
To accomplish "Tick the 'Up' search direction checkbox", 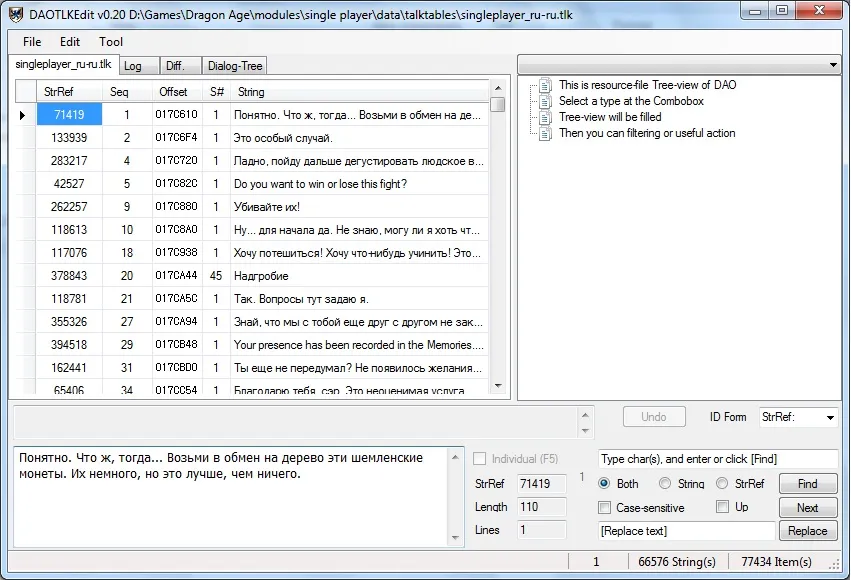I will (723, 508).
